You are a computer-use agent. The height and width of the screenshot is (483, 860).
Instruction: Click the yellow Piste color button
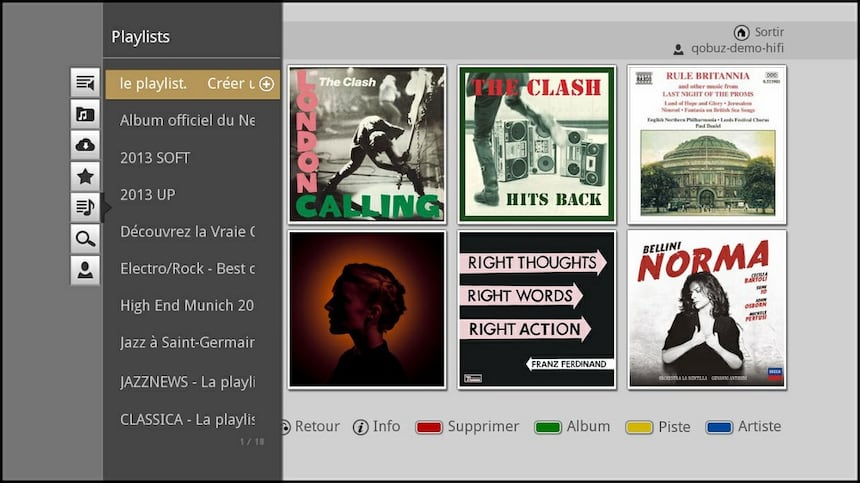(640, 428)
